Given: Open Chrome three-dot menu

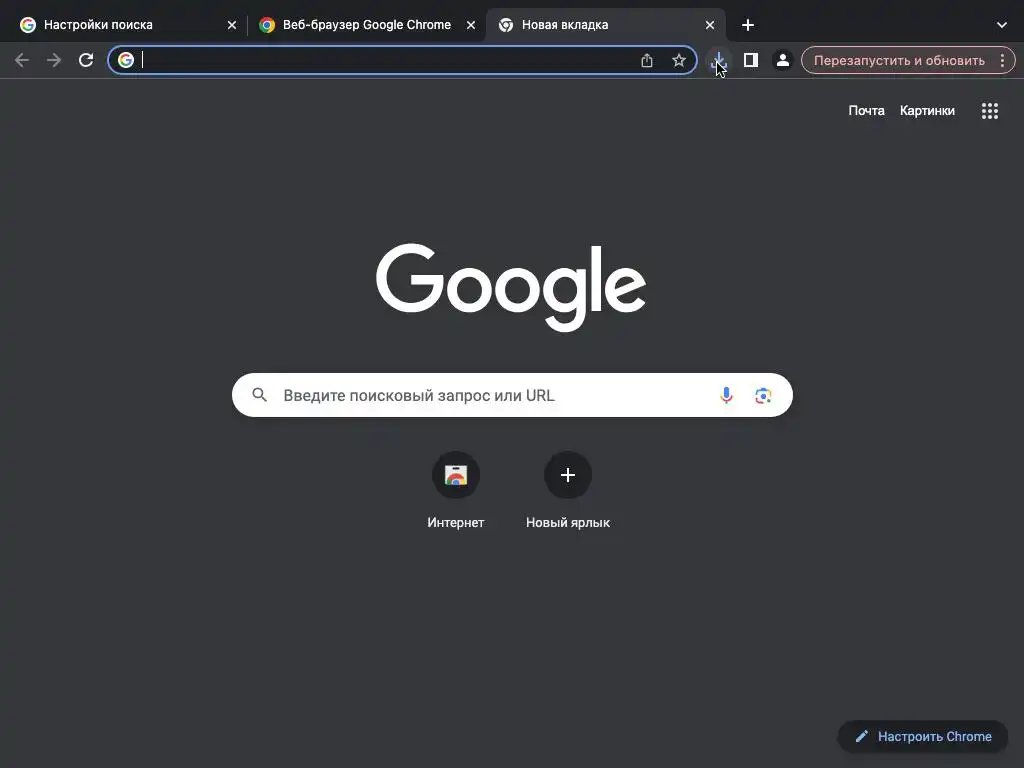Looking at the screenshot, I should pyautogui.click(x=1002, y=60).
